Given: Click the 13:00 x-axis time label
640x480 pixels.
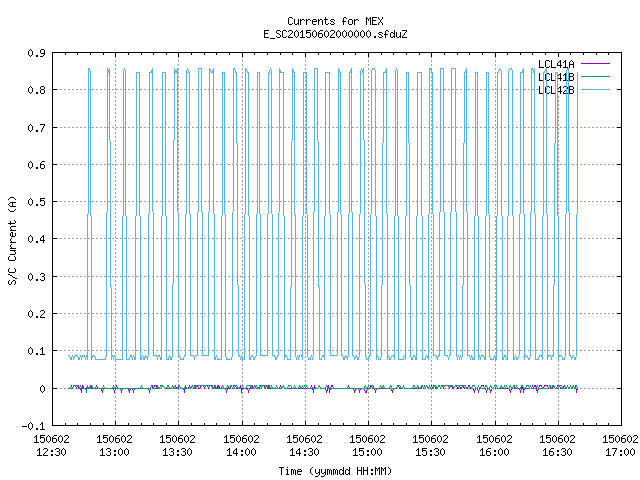Looking at the screenshot, I should (x=114, y=452).
